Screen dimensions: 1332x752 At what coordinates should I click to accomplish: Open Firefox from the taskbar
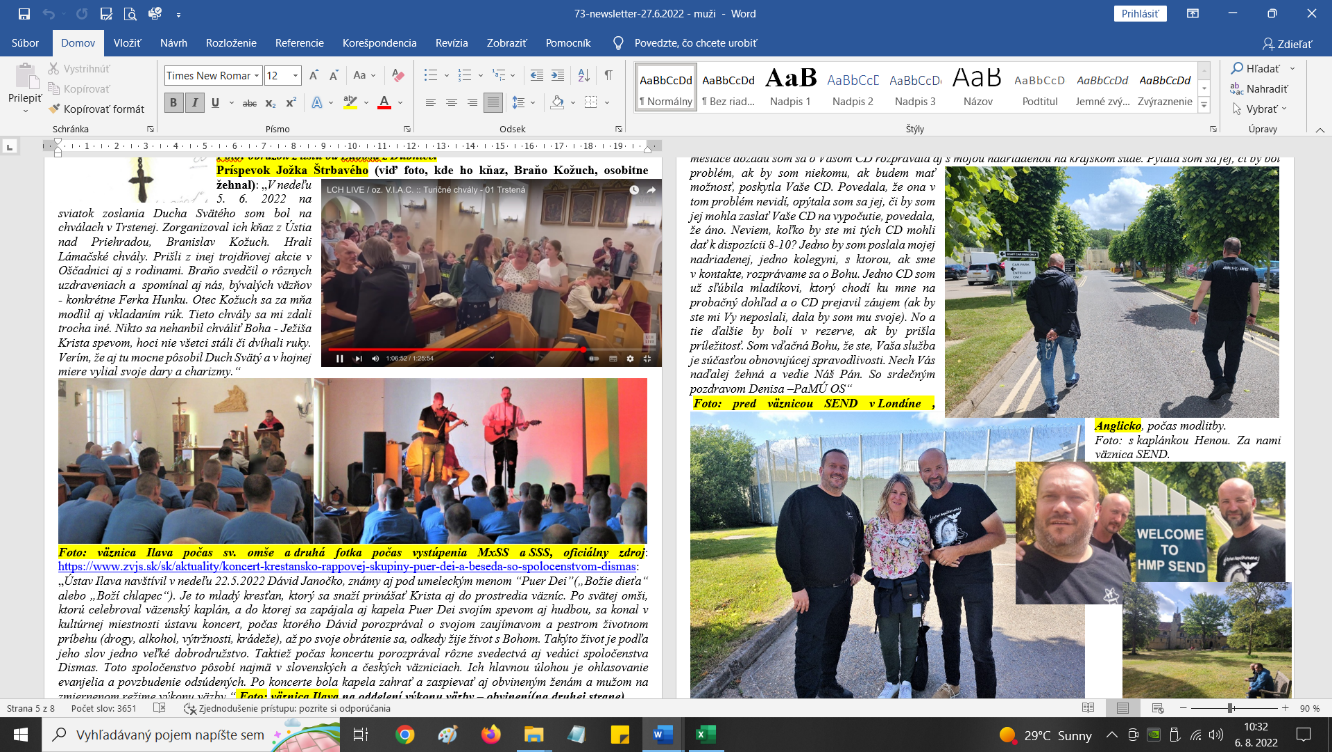coord(490,734)
